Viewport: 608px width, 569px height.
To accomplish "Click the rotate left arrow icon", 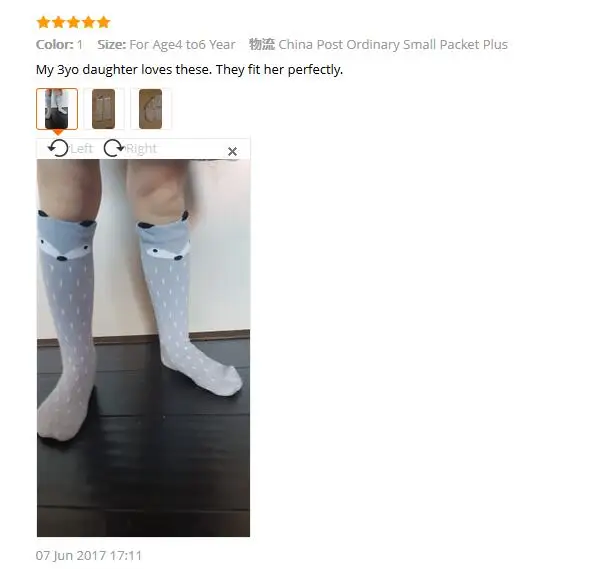I will pos(58,148).
